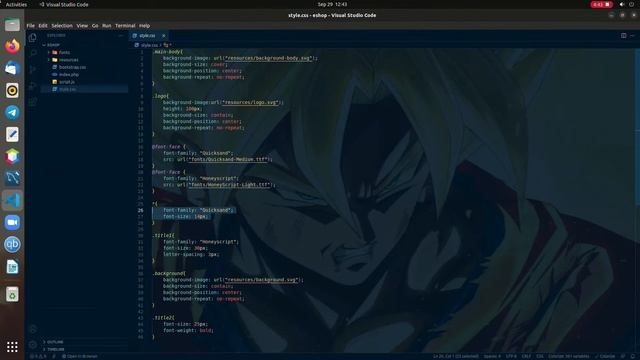This screenshot has height=360, width=640.
Task: Open the Search view in activity bar
Action: click(x=33, y=53)
